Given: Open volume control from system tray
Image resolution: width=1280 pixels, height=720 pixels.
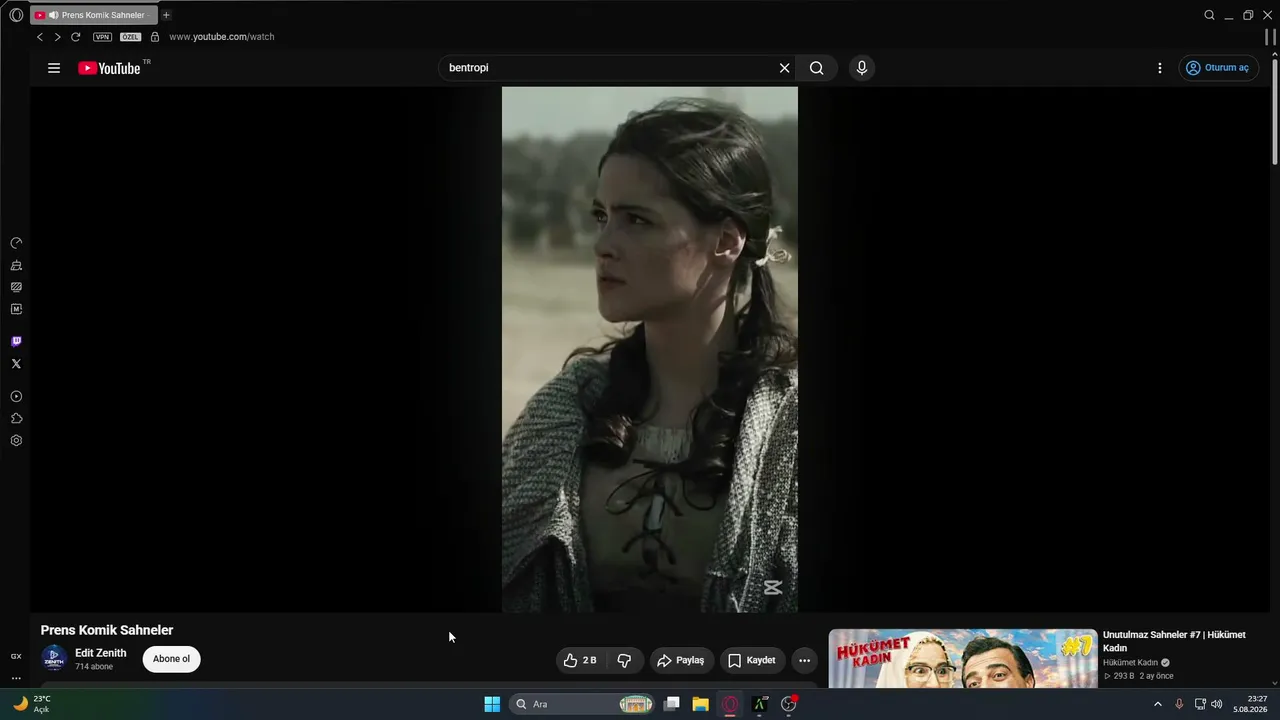Looking at the screenshot, I should click(1217, 704).
